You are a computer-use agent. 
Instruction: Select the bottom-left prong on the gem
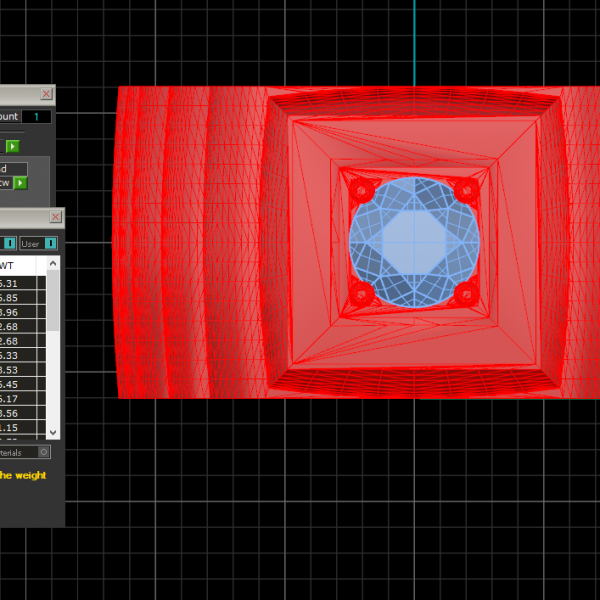pos(361,292)
